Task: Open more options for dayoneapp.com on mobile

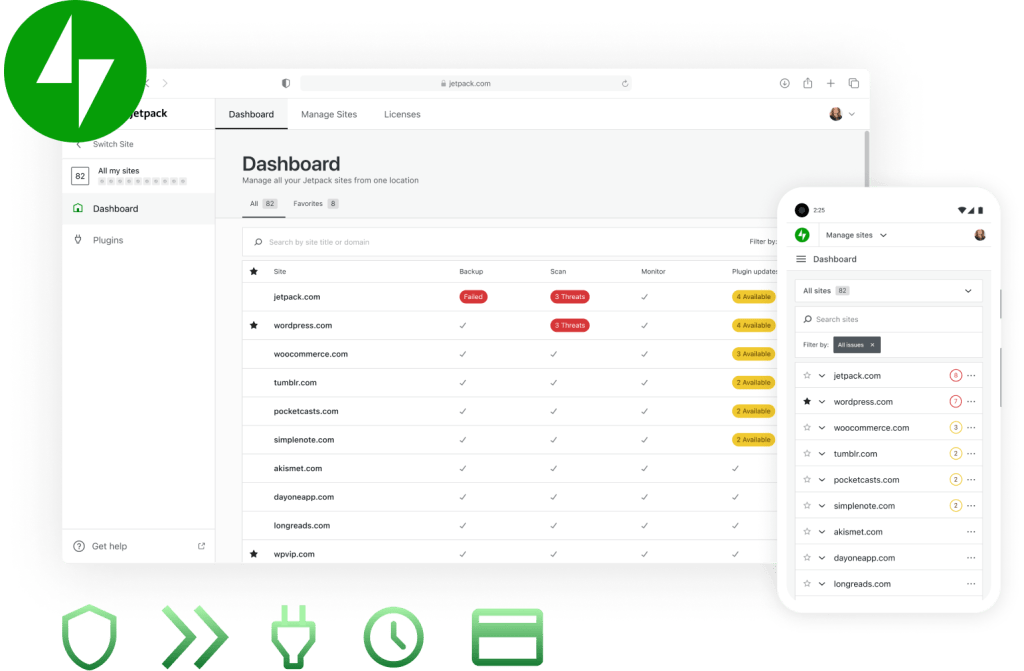Action: tap(971, 558)
